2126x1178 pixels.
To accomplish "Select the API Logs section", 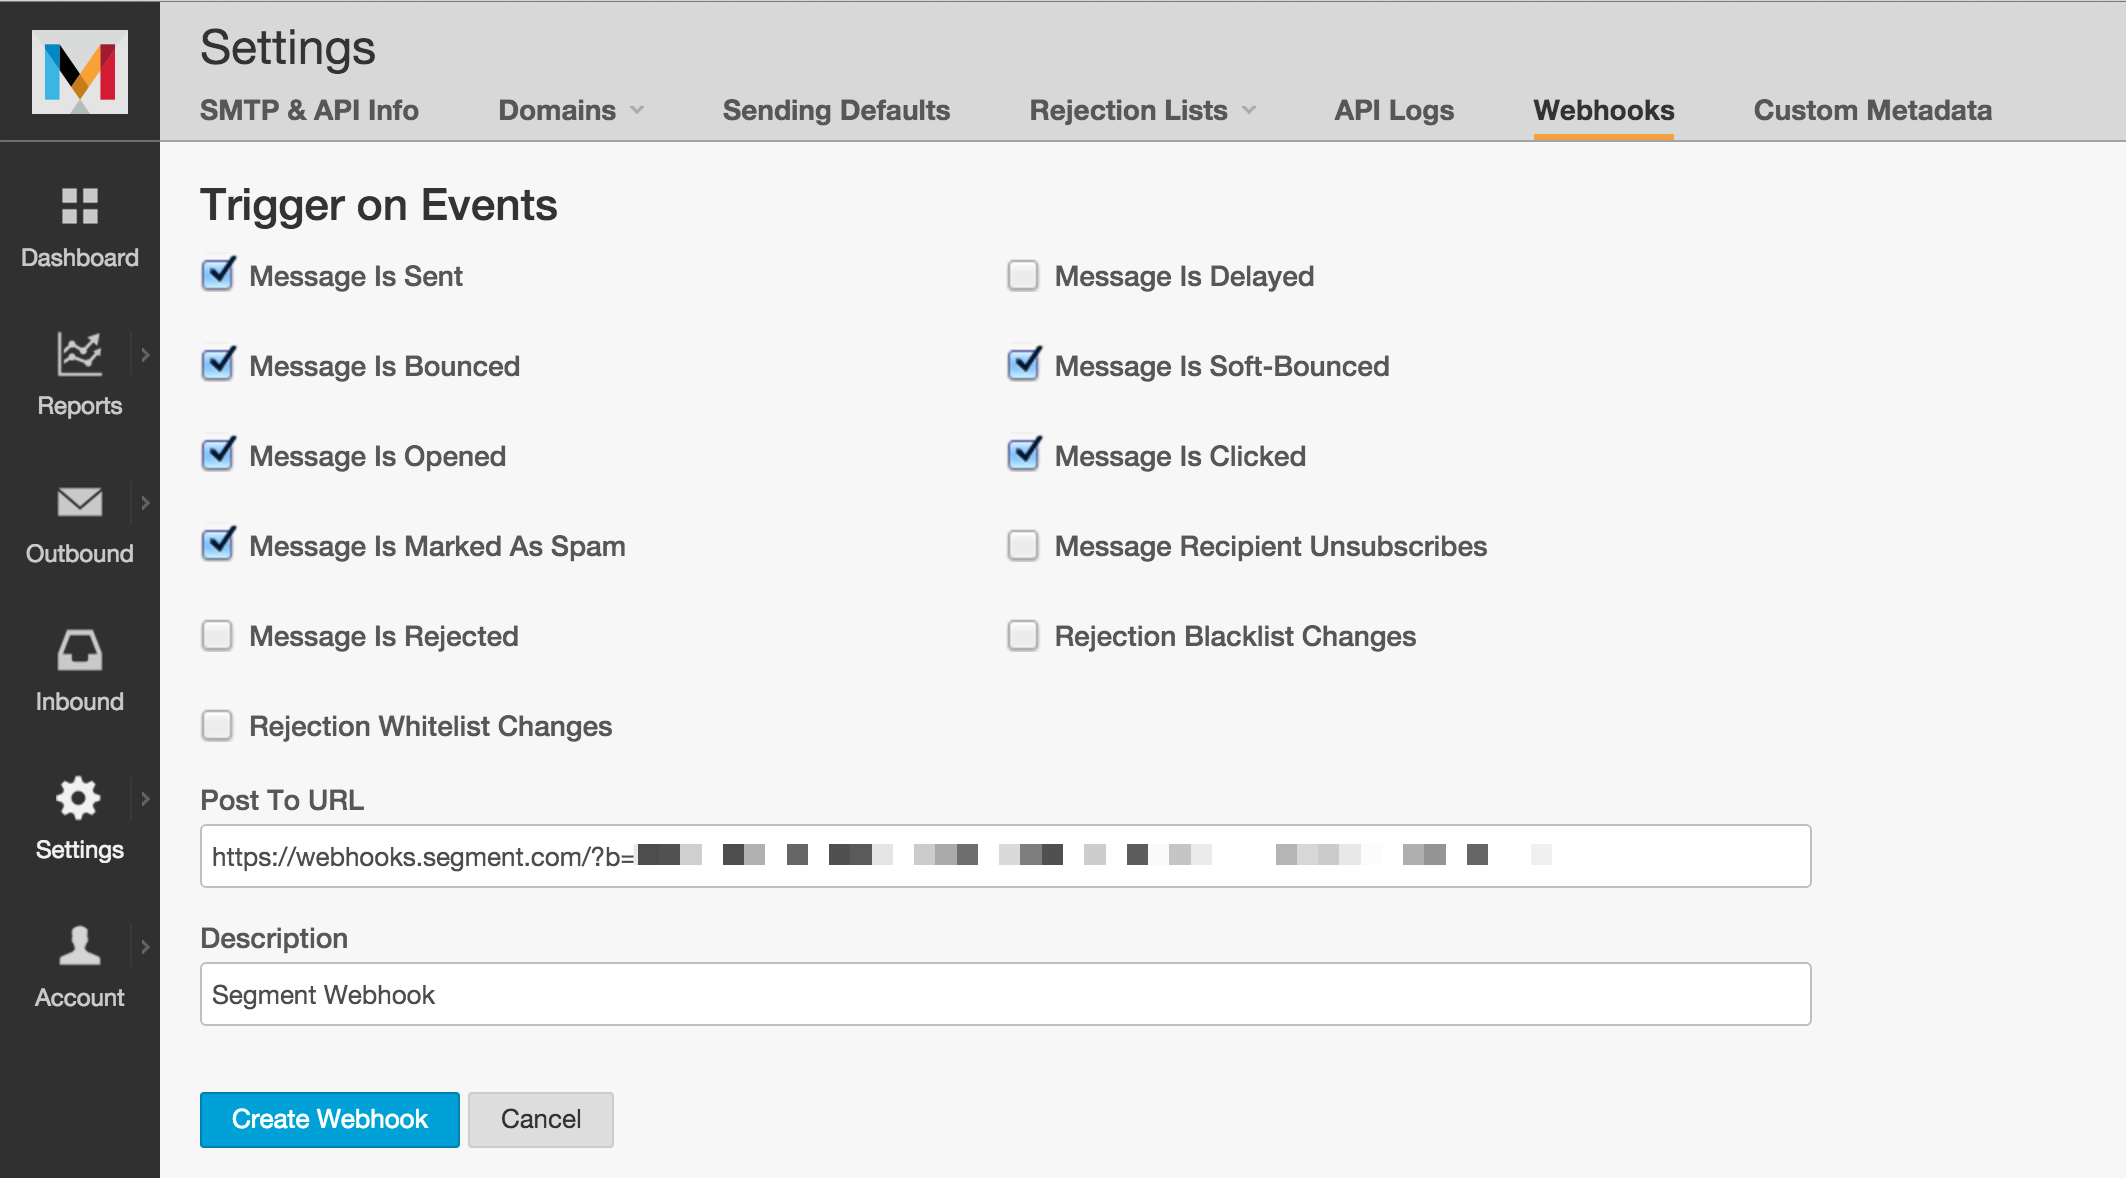I will [1391, 110].
